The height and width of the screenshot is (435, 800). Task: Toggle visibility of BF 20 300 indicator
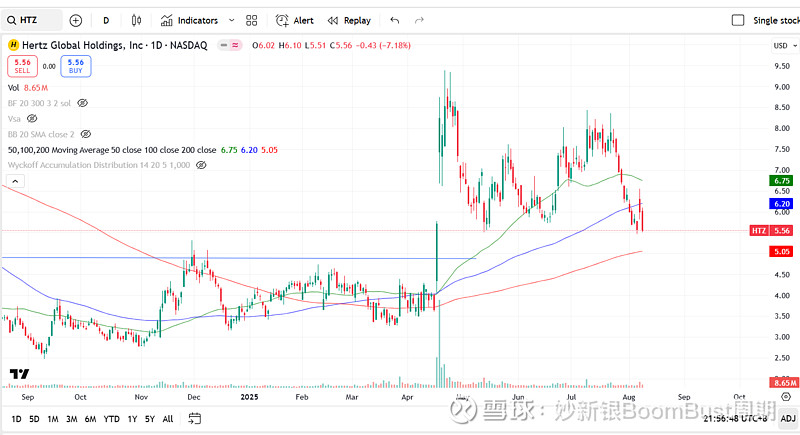tap(82, 103)
